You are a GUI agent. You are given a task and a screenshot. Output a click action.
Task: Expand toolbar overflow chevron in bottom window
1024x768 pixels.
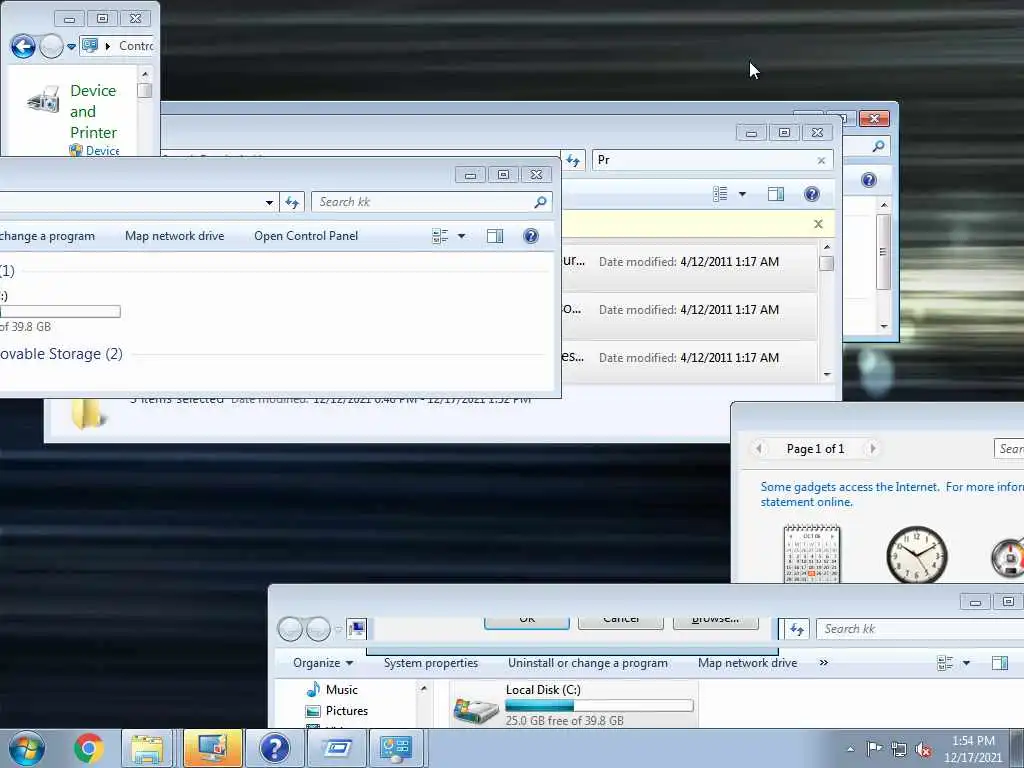point(824,663)
